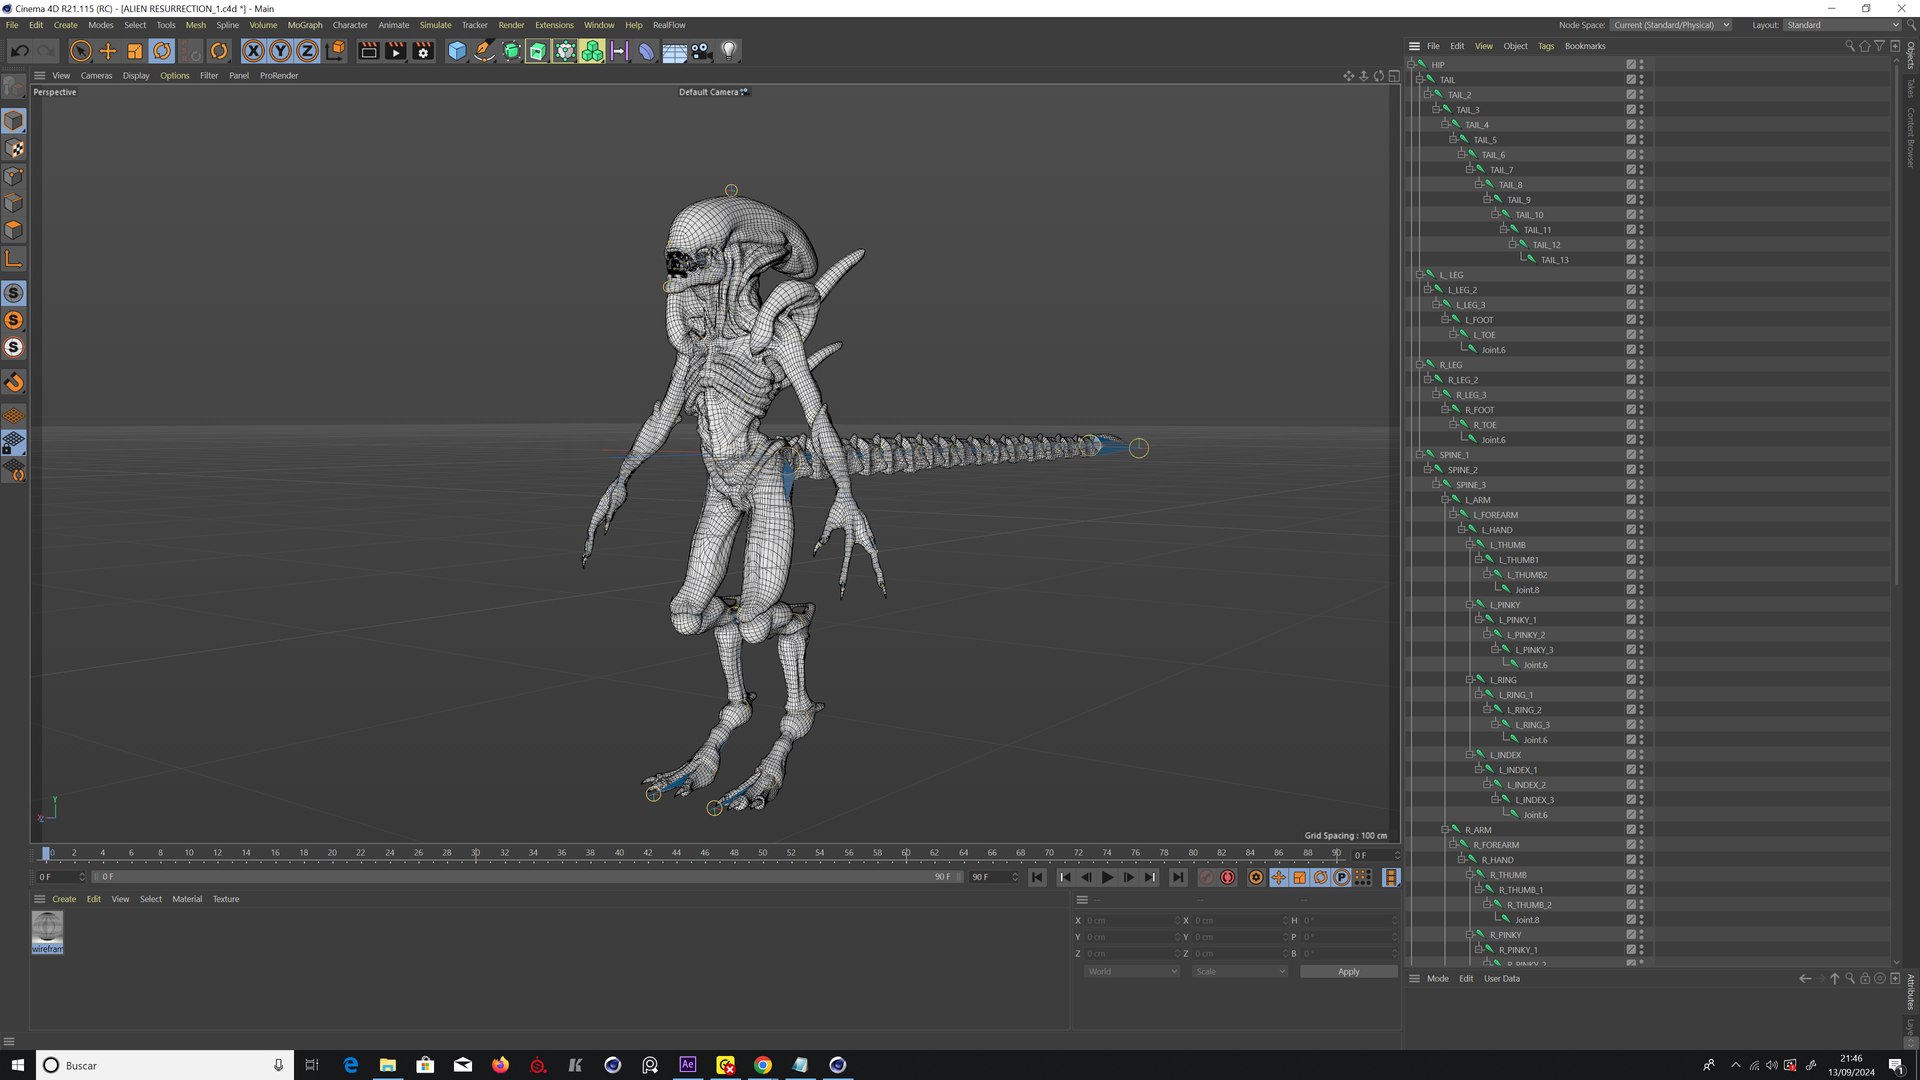Toggle visibility dots for TAIL_13 joint
This screenshot has height=1080, width=1920.
[1641, 260]
